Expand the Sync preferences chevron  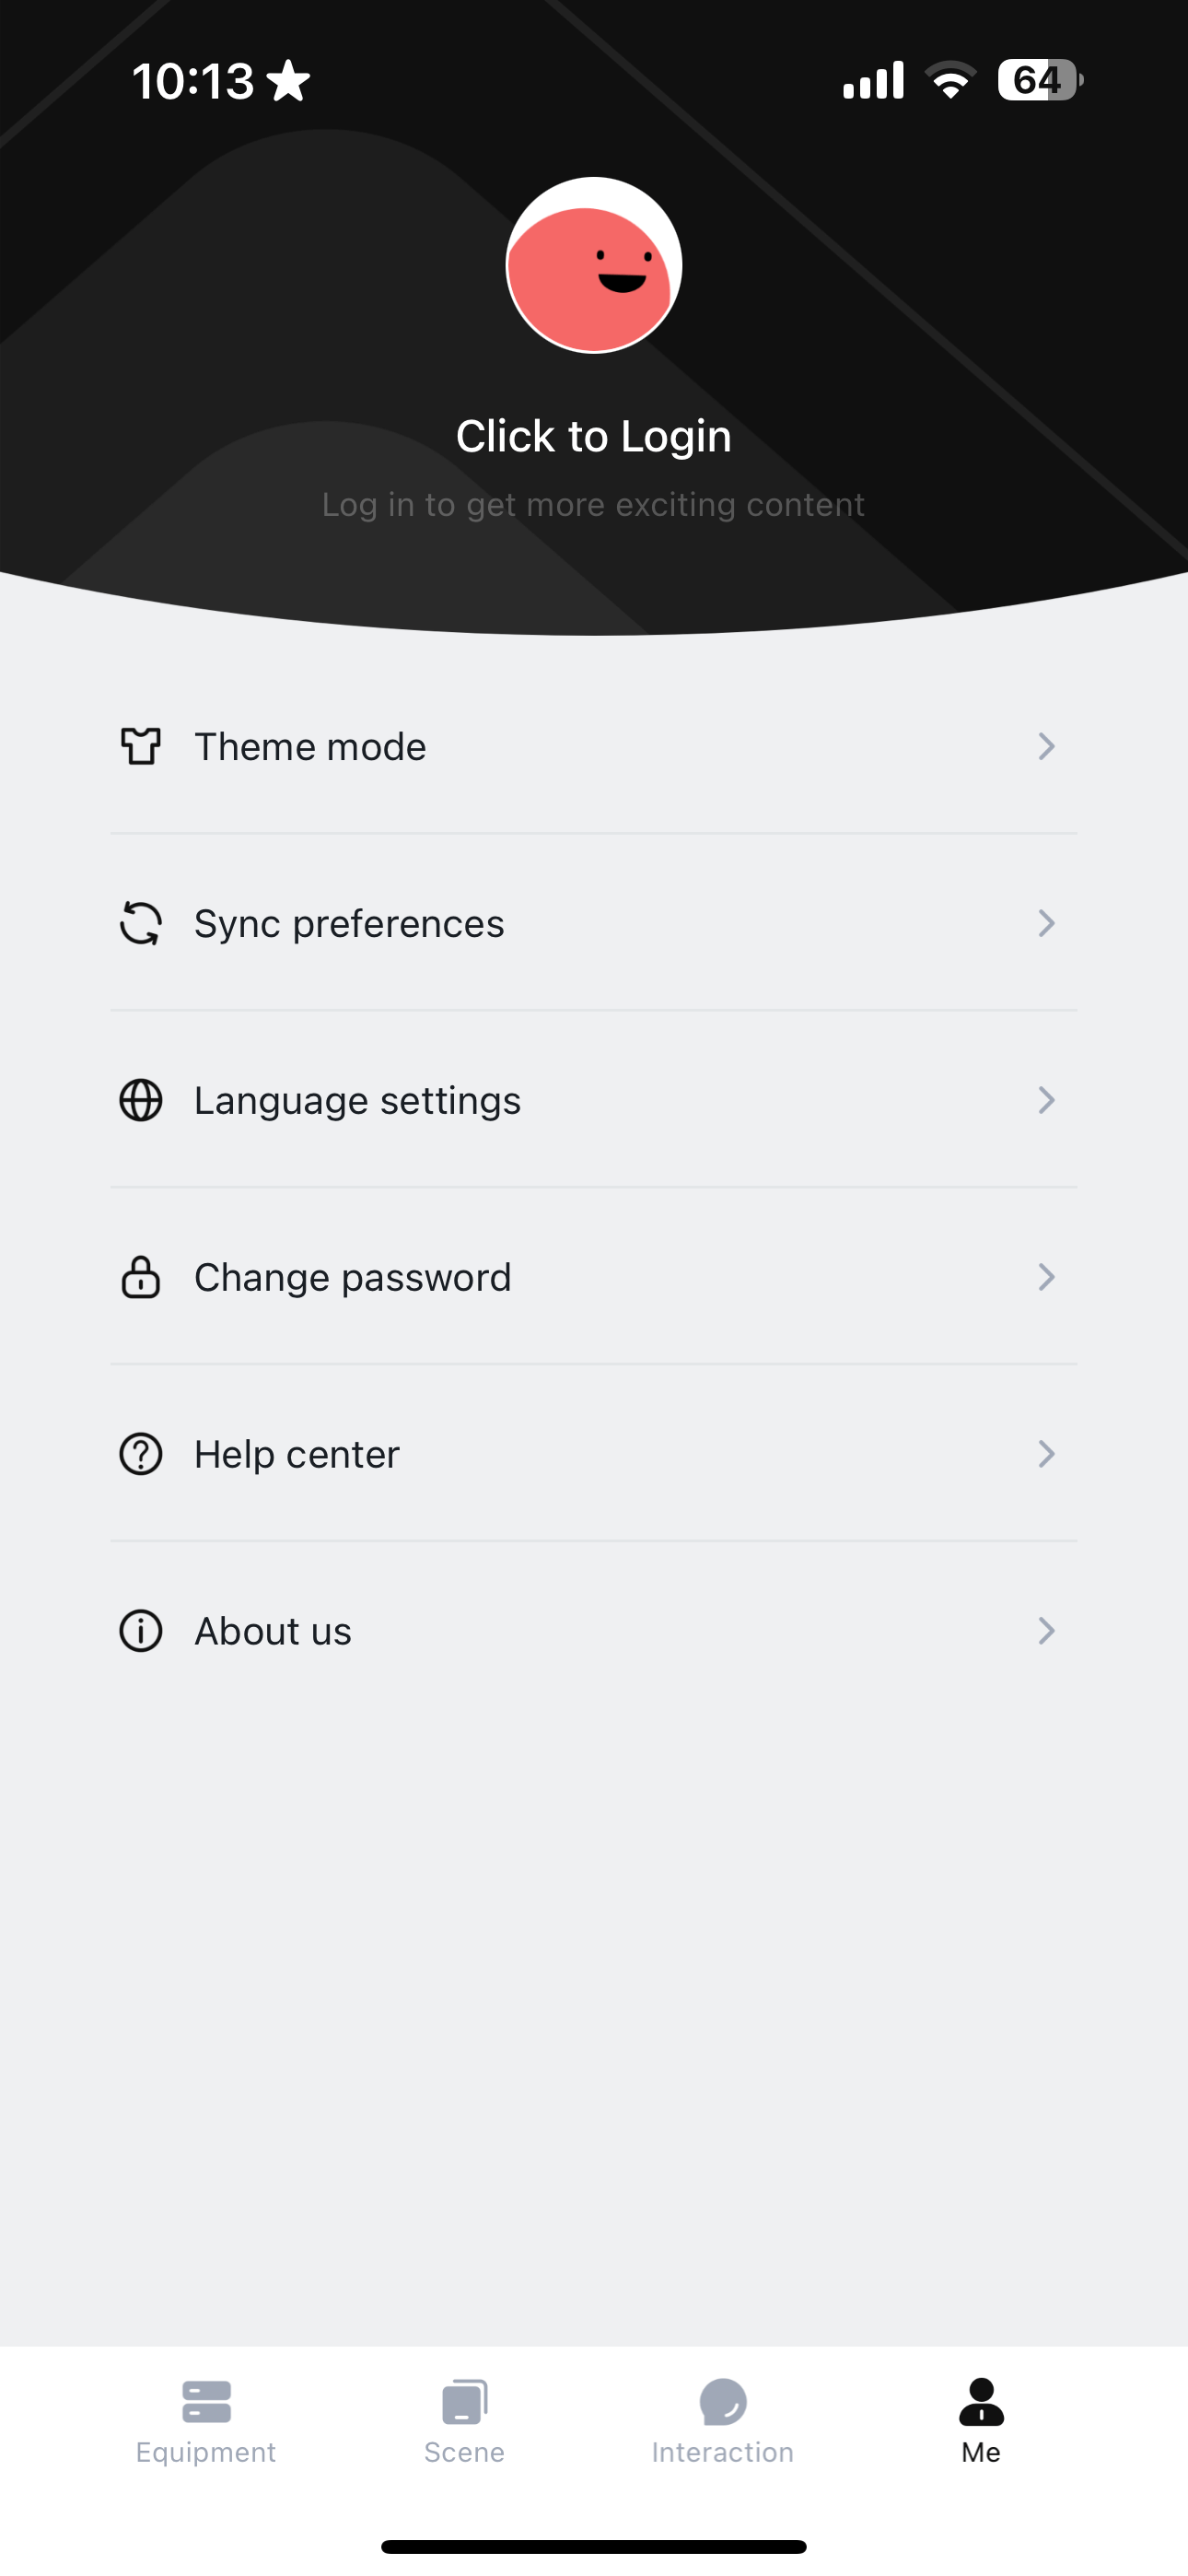tap(1046, 923)
